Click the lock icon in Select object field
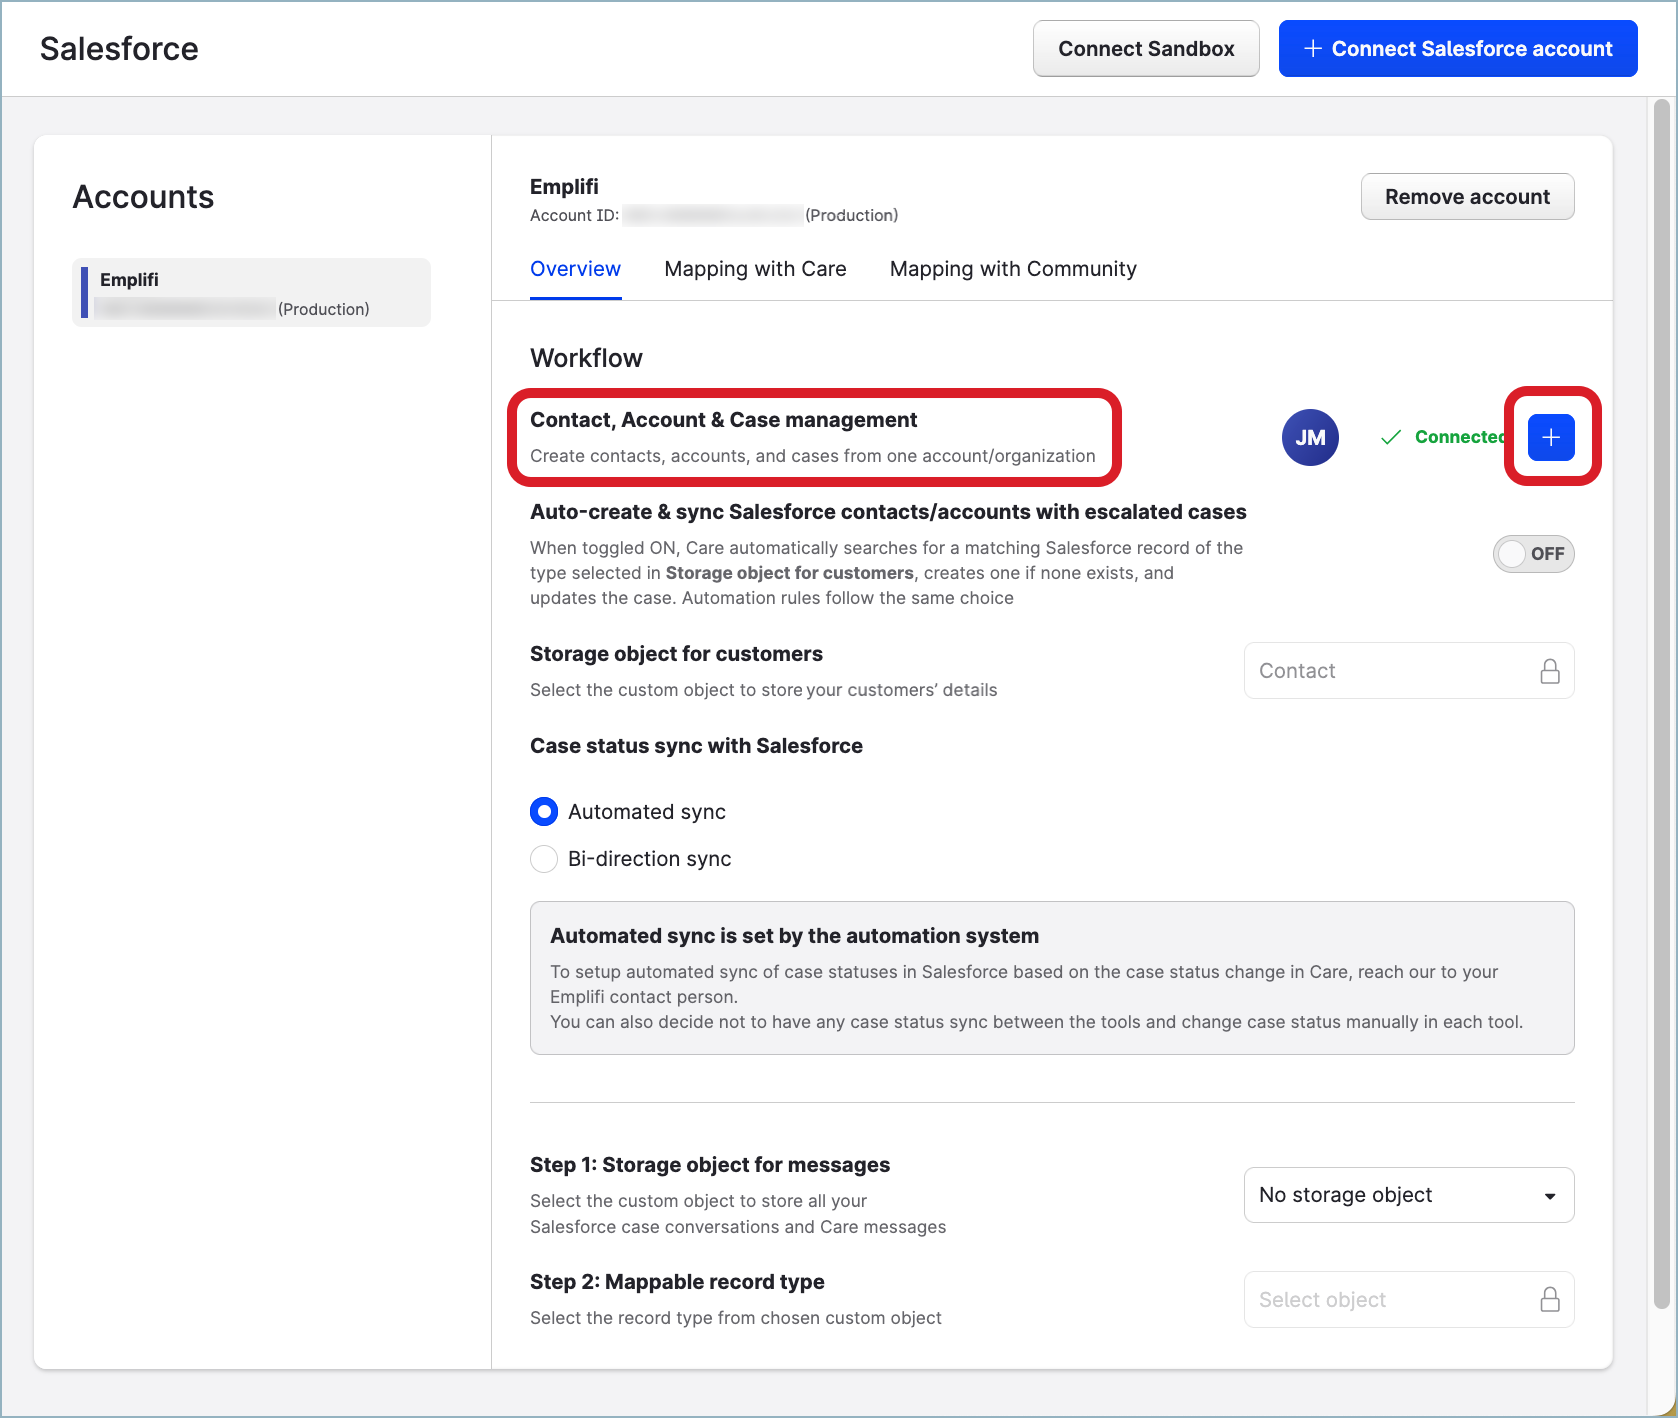This screenshot has width=1678, height=1418. pyautogui.click(x=1550, y=1299)
